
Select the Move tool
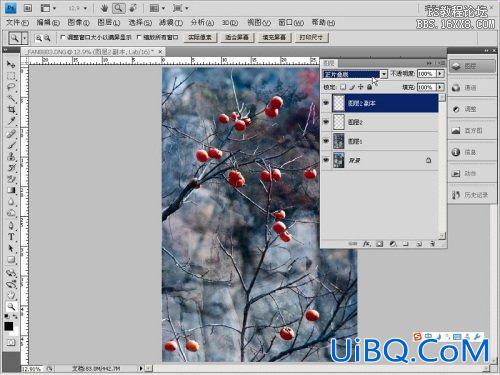pos(11,64)
